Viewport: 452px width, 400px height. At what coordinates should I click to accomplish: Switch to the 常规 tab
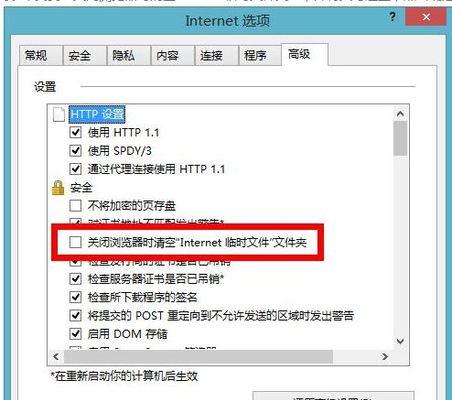[x=40, y=55]
